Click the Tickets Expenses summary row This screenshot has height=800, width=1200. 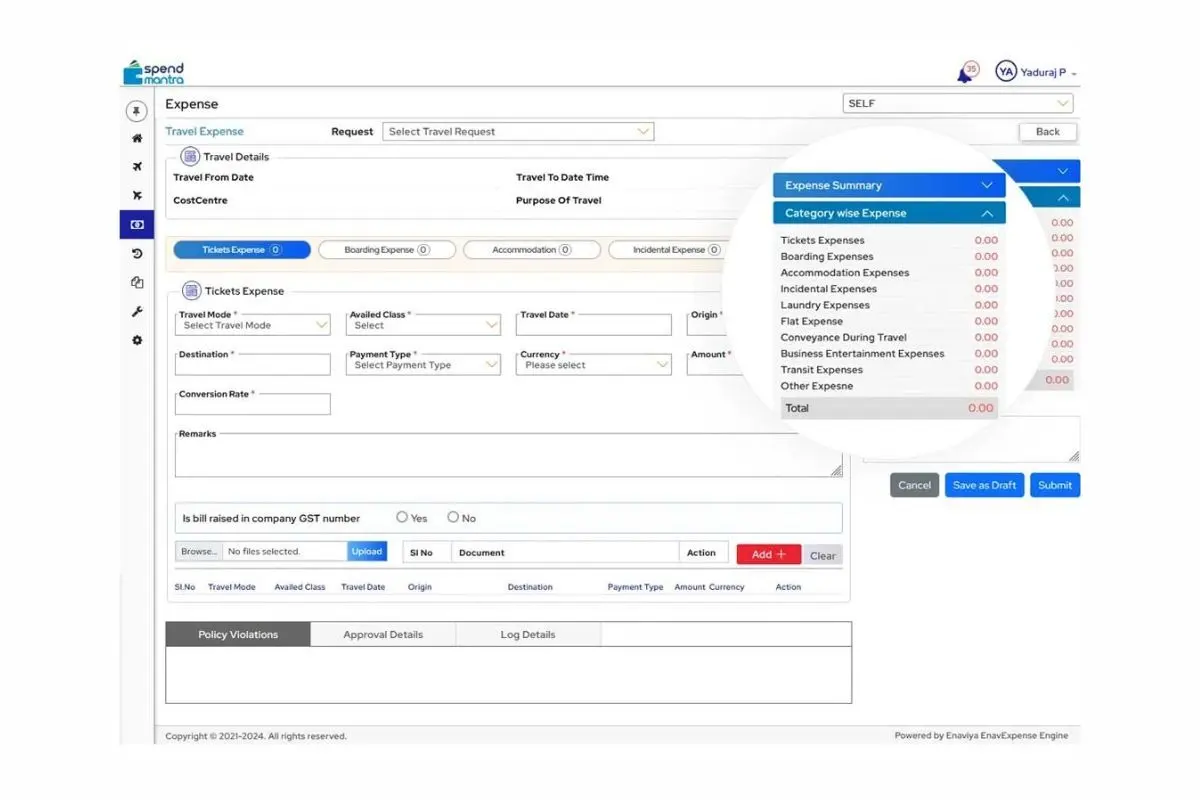coord(889,240)
